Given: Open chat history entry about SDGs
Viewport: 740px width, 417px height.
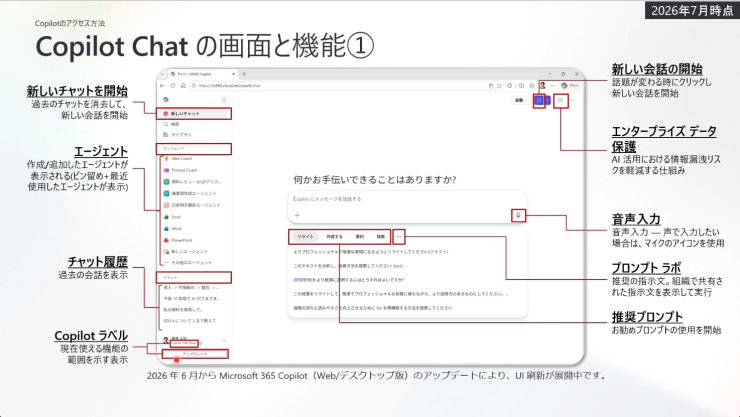Looking at the screenshot, I should click(190, 321).
